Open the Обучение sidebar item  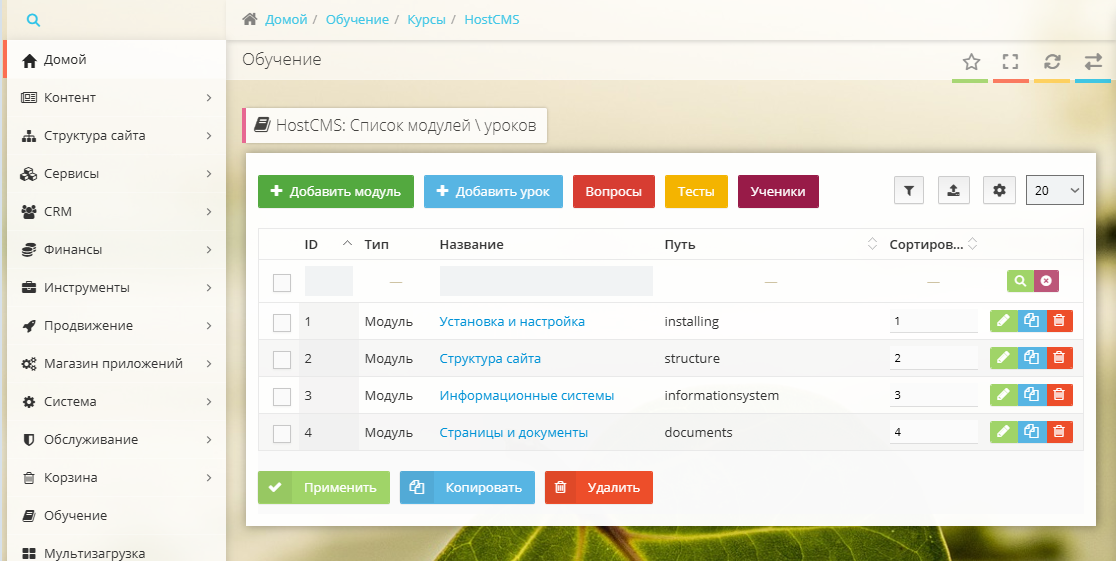75,516
